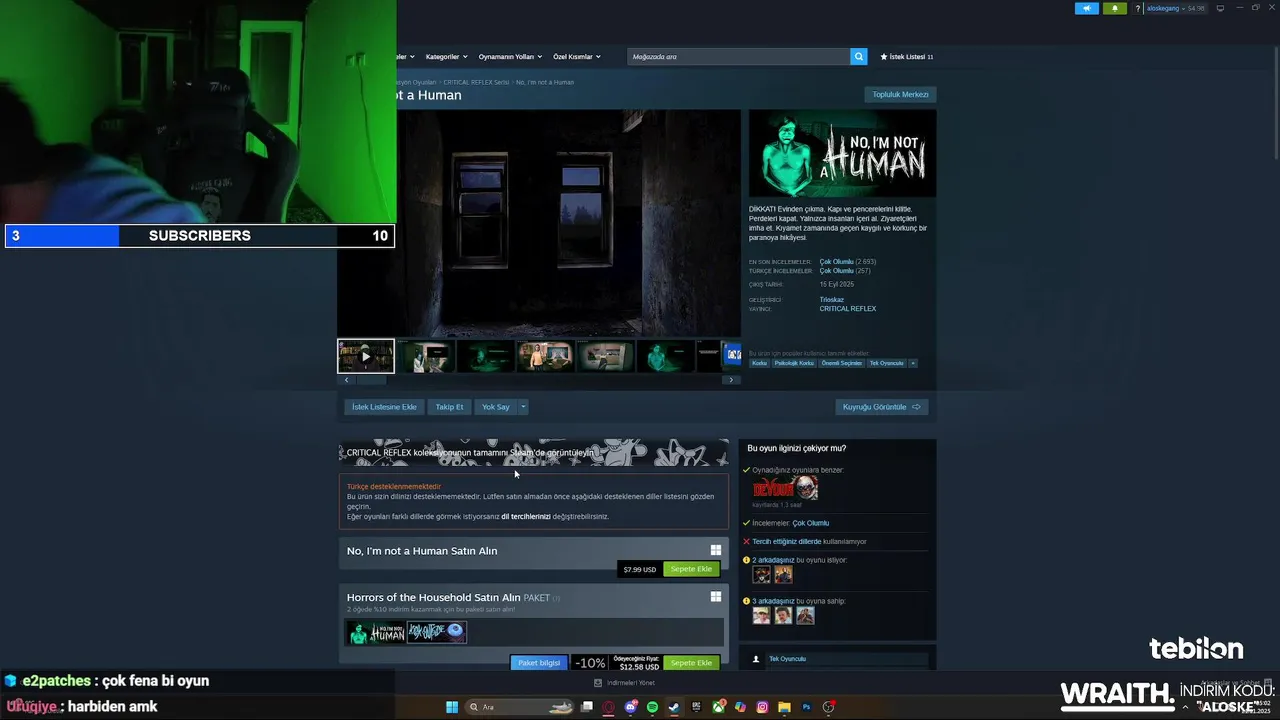1280x720 pixels.
Task: Click the taskbar Ara search box
Action: click(x=520, y=707)
